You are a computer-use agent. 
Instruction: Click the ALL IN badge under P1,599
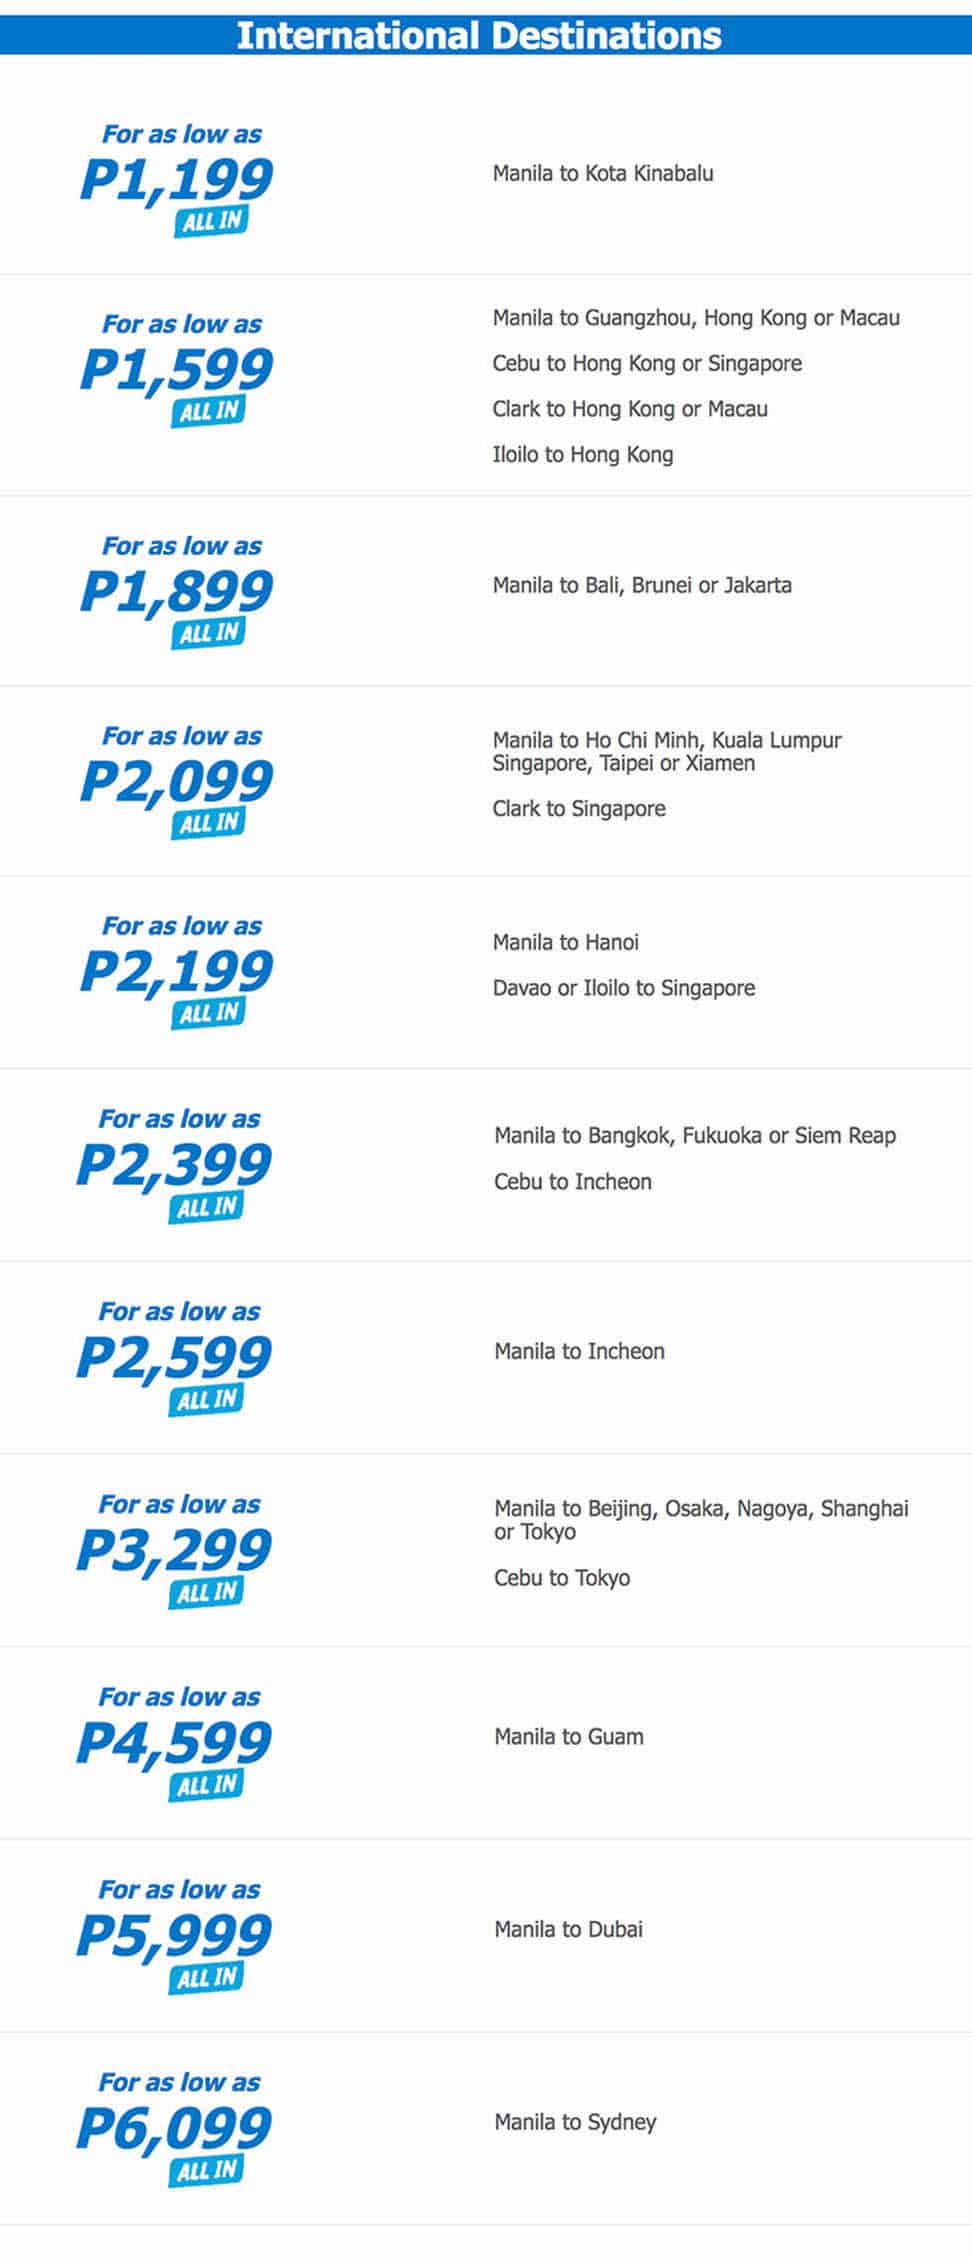tap(210, 411)
